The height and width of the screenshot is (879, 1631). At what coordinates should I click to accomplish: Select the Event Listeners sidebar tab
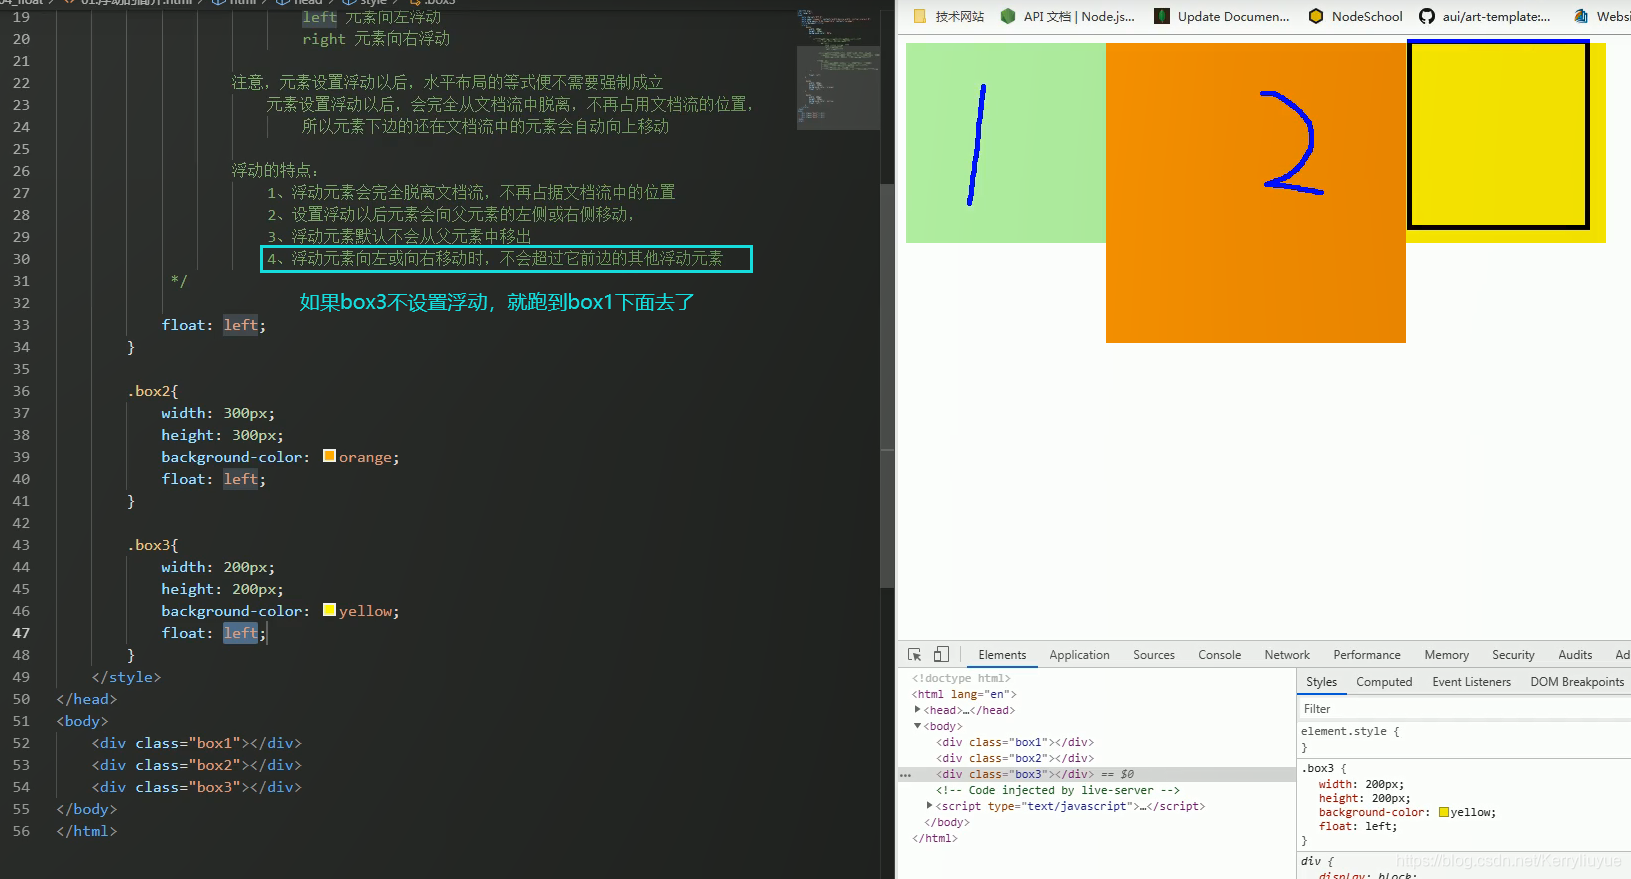pos(1471,682)
